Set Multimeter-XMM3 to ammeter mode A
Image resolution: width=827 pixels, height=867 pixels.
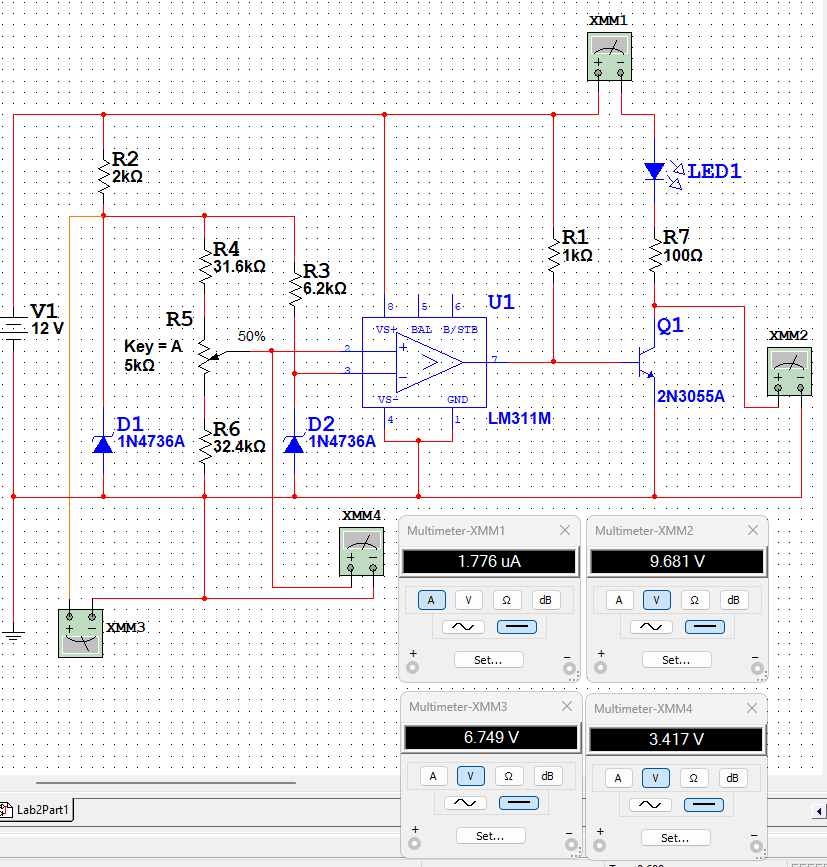(433, 776)
